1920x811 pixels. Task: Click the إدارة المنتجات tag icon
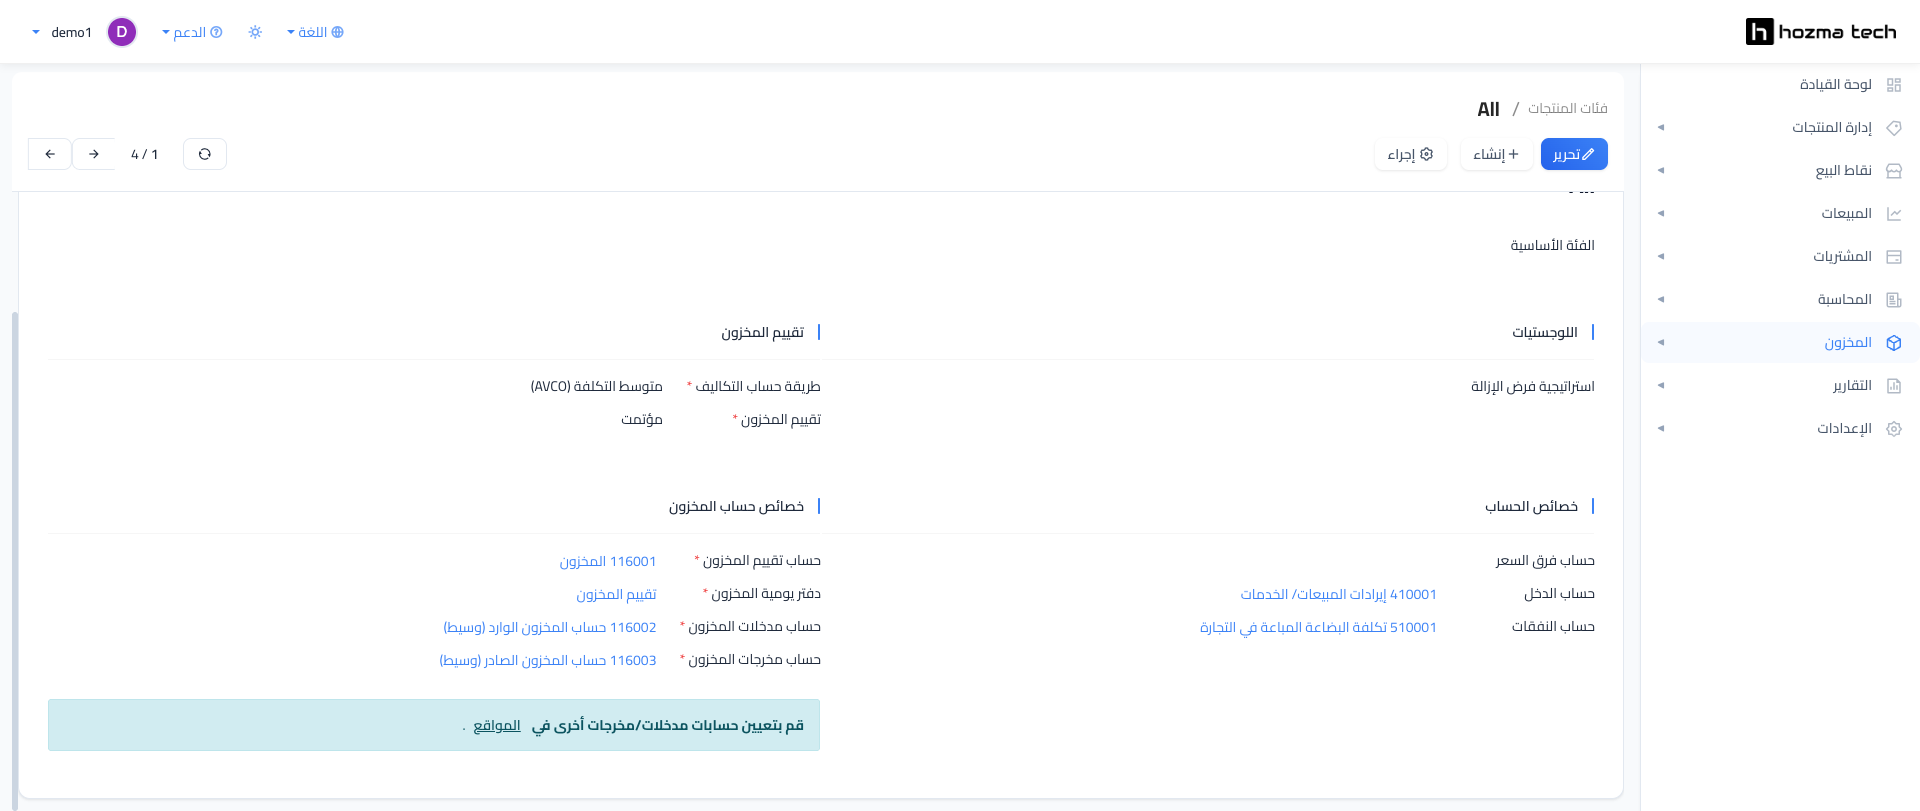coord(1893,128)
